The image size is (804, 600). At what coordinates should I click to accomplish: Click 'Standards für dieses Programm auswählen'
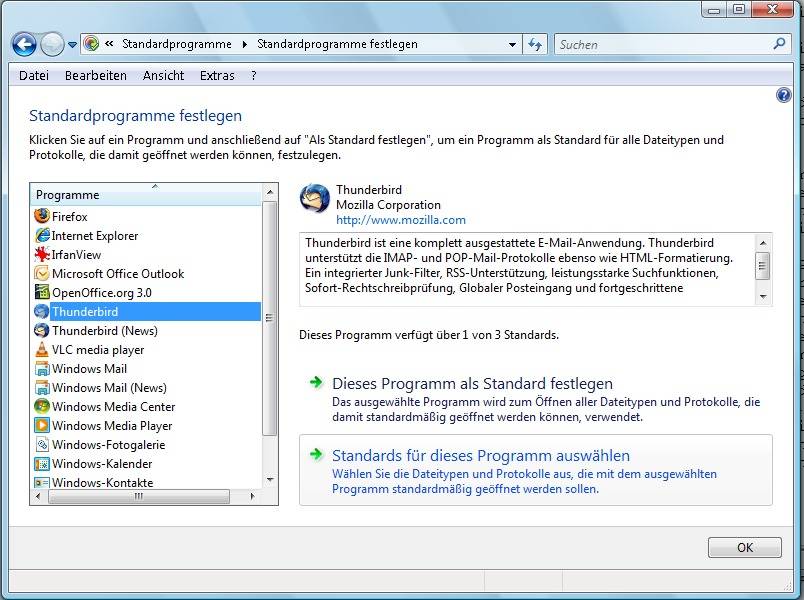click(481, 455)
